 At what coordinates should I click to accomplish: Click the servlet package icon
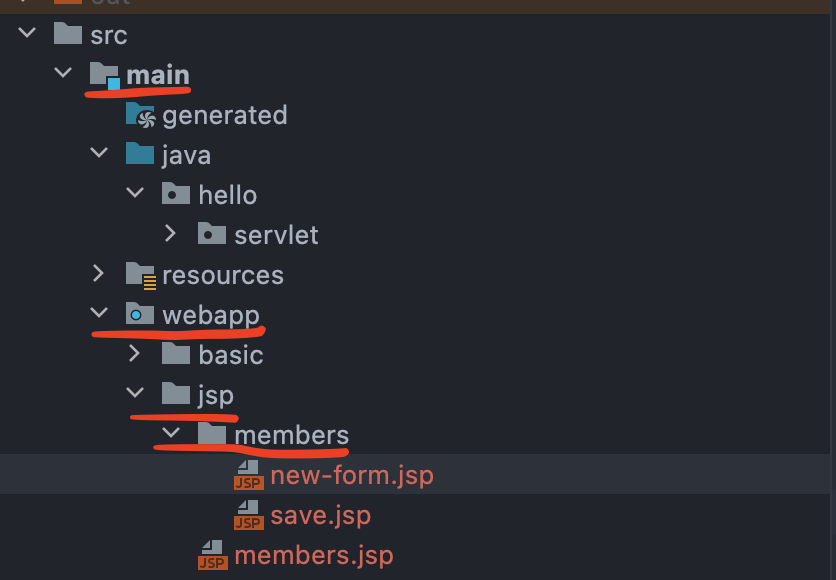coord(212,235)
